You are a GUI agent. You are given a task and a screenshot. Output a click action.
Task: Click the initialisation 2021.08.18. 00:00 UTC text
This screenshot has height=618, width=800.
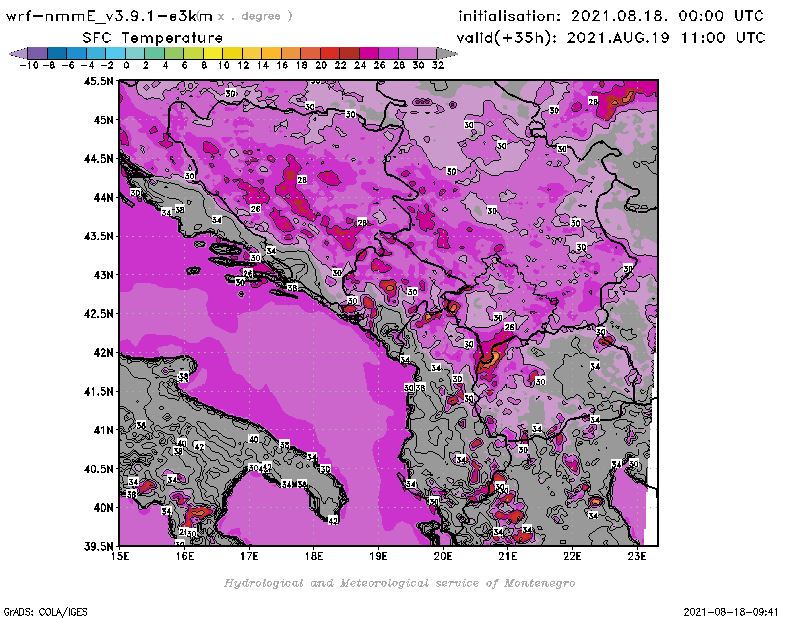pyautogui.click(x=611, y=16)
